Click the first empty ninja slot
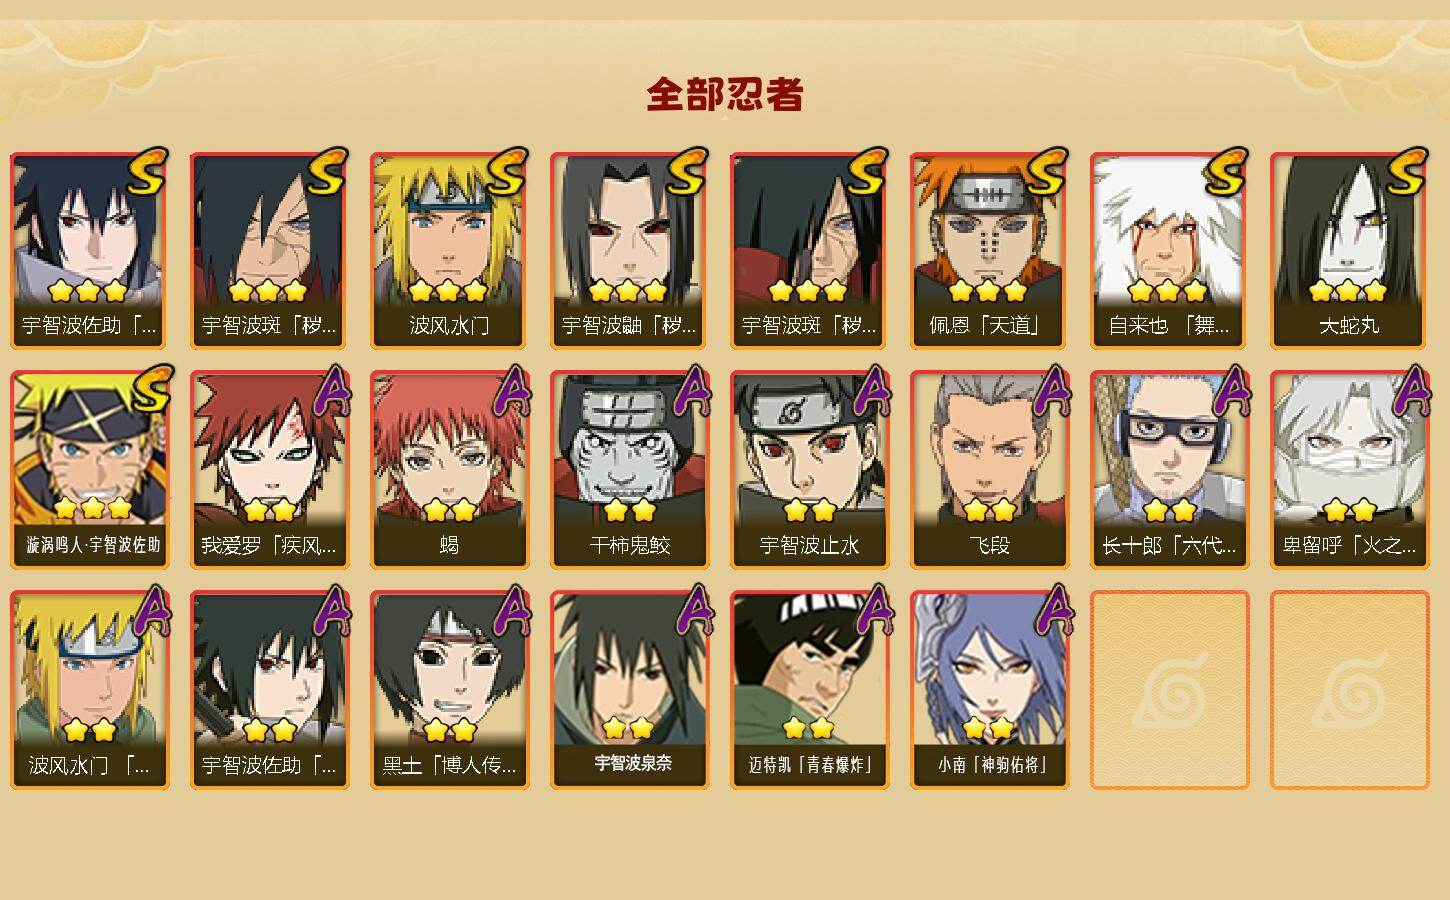Screen dimensions: 1450x900 1169,689
